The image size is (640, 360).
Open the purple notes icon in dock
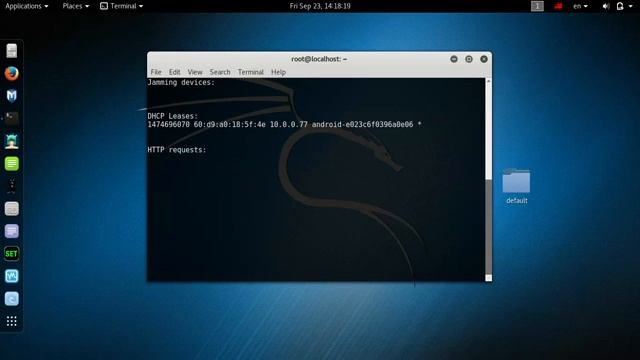(11, 231)
